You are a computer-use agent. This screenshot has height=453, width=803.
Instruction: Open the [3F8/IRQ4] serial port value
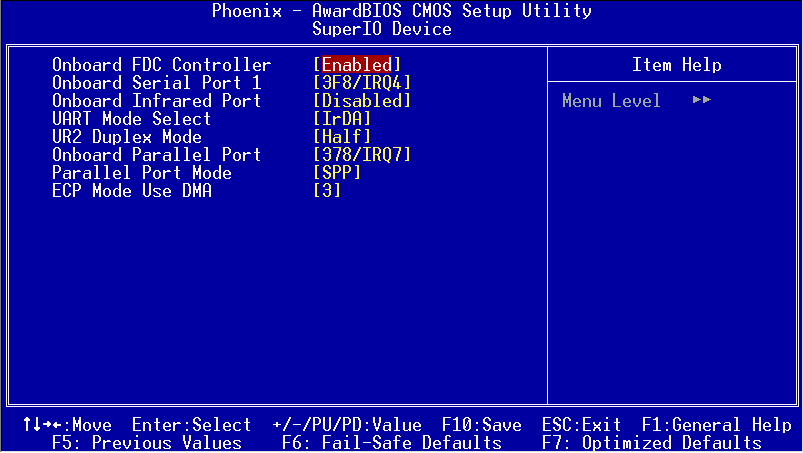point(362,83)
